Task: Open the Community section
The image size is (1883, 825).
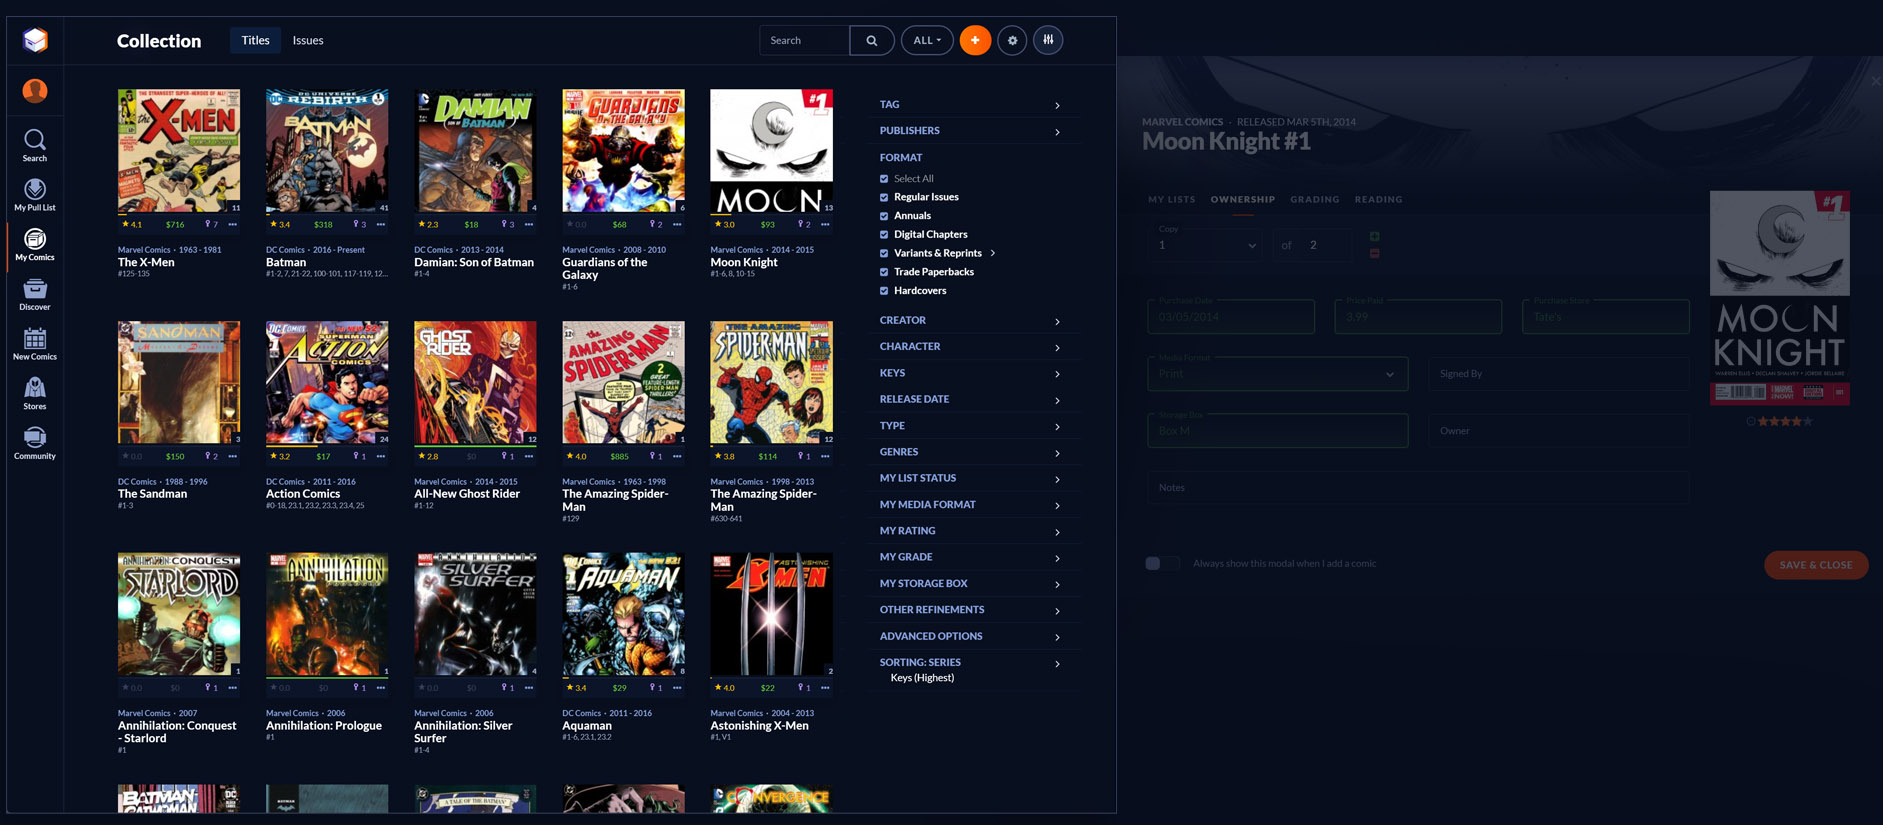Action: click(x=35, y=443)
